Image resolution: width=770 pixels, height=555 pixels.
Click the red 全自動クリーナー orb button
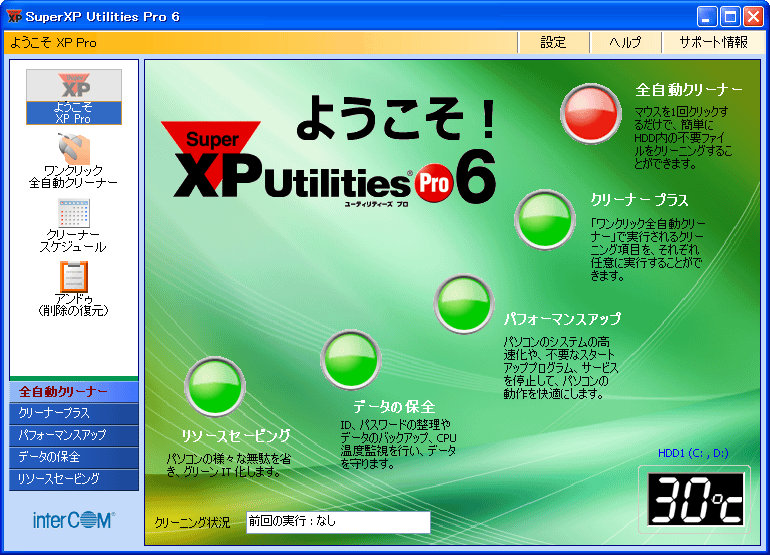[591, 113]
